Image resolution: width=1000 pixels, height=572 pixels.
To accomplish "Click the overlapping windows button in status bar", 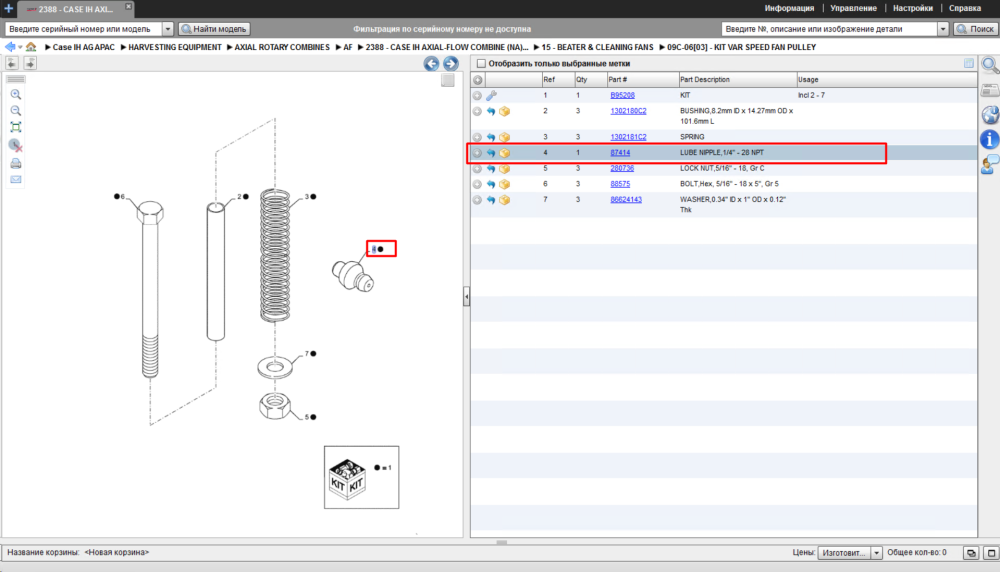I will pos(971,553).
